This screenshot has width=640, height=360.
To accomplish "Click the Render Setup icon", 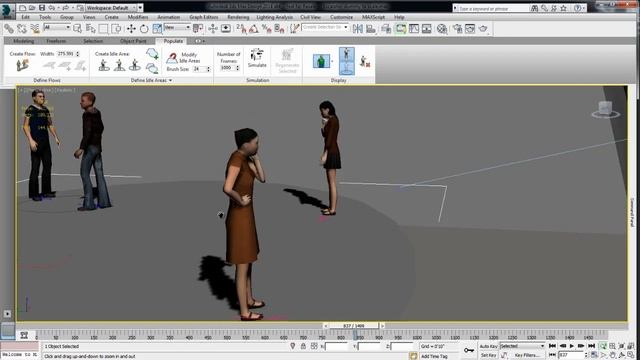I will tap(457, 29).
